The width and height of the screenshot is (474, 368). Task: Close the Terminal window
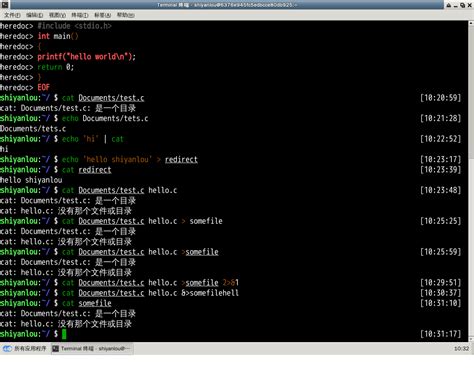469,5
